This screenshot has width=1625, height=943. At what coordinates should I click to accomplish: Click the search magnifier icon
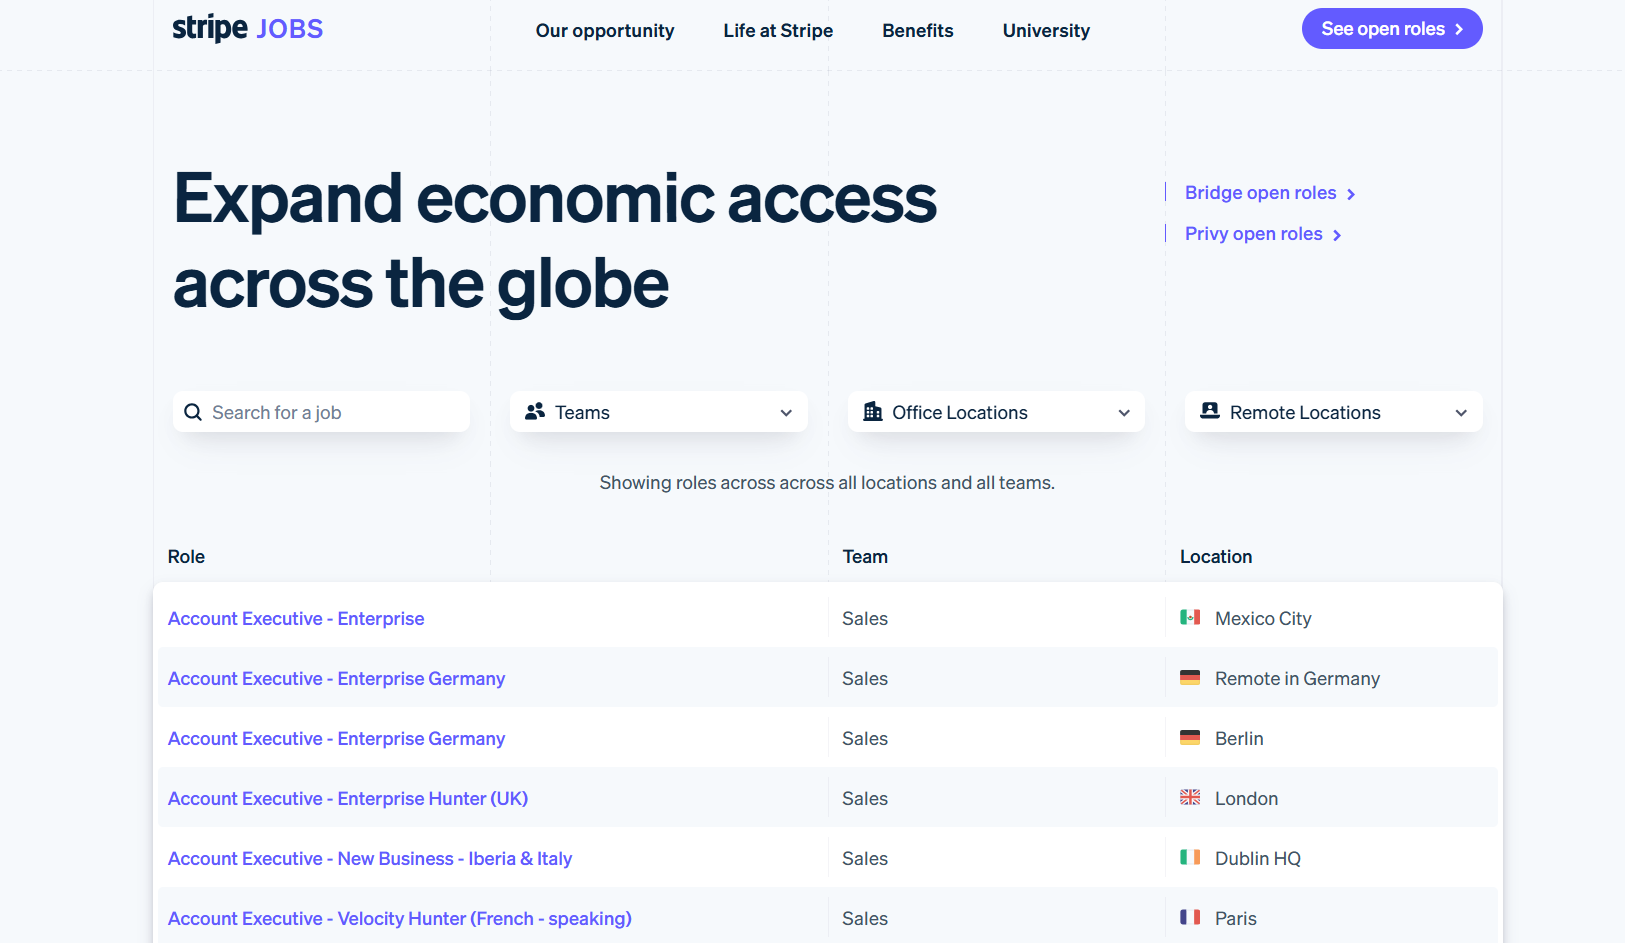[x=193, y=411]
